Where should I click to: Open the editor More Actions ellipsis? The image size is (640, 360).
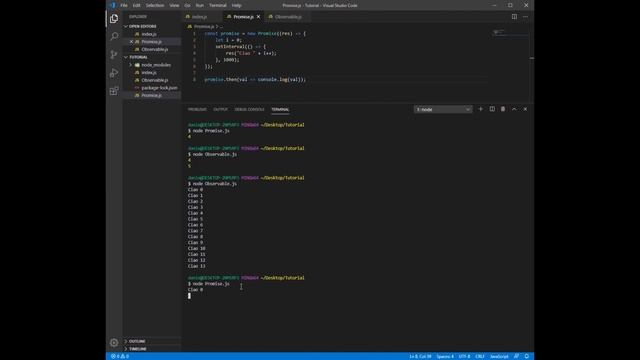525,17
